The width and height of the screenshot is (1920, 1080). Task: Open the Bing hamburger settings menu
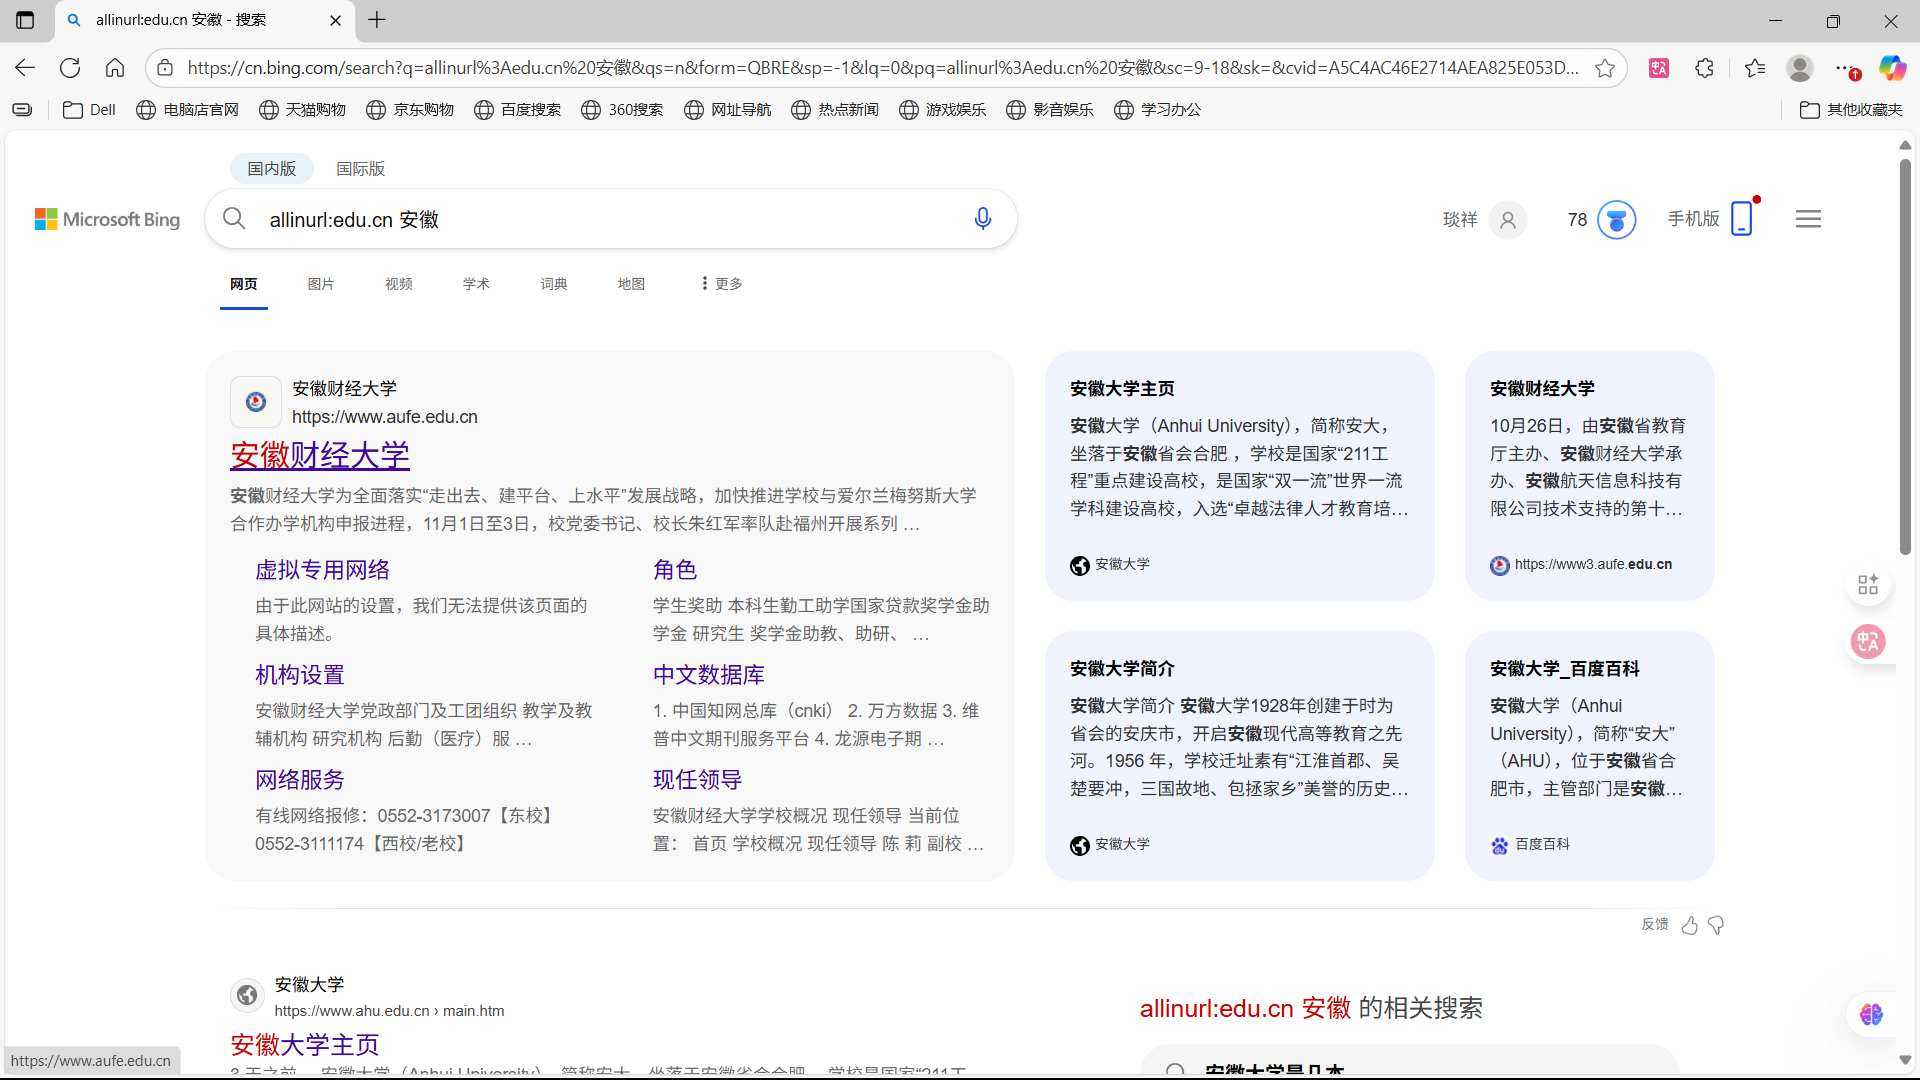(x=1808, y=219)
